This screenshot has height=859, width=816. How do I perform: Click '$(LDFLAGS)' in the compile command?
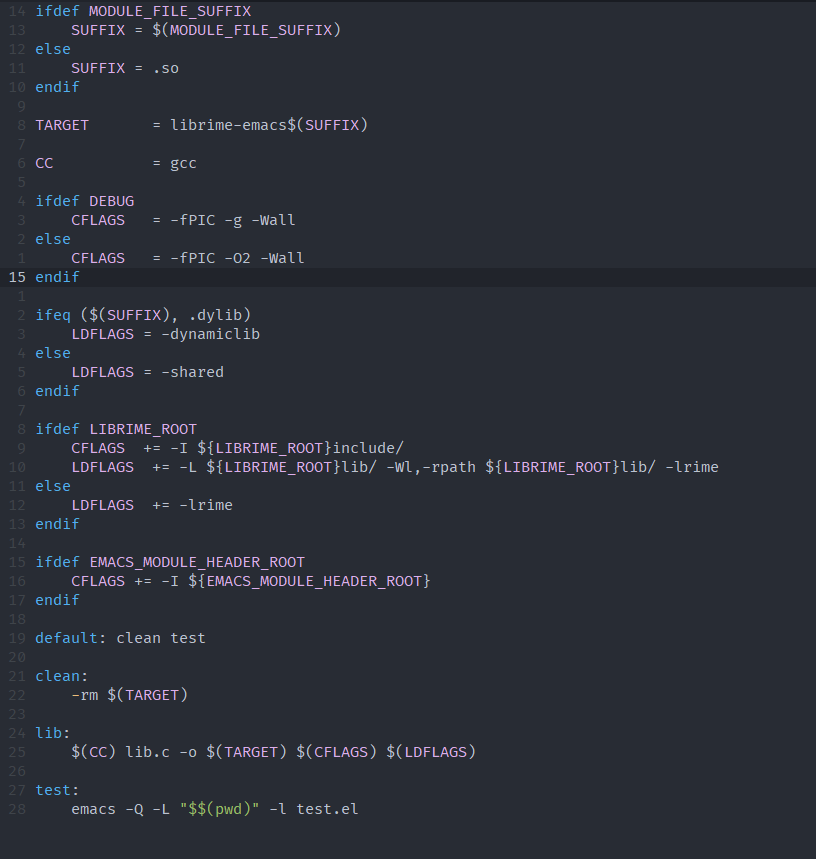431,752
